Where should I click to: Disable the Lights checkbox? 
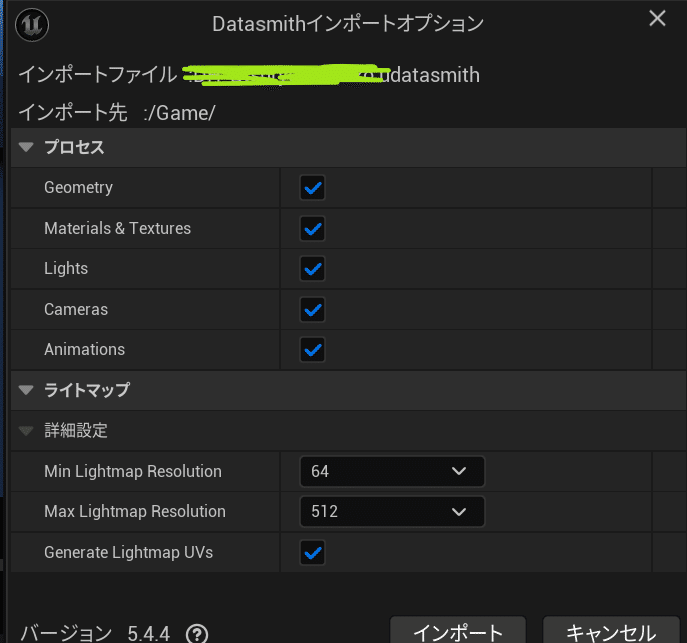click(x=312, y=269)
